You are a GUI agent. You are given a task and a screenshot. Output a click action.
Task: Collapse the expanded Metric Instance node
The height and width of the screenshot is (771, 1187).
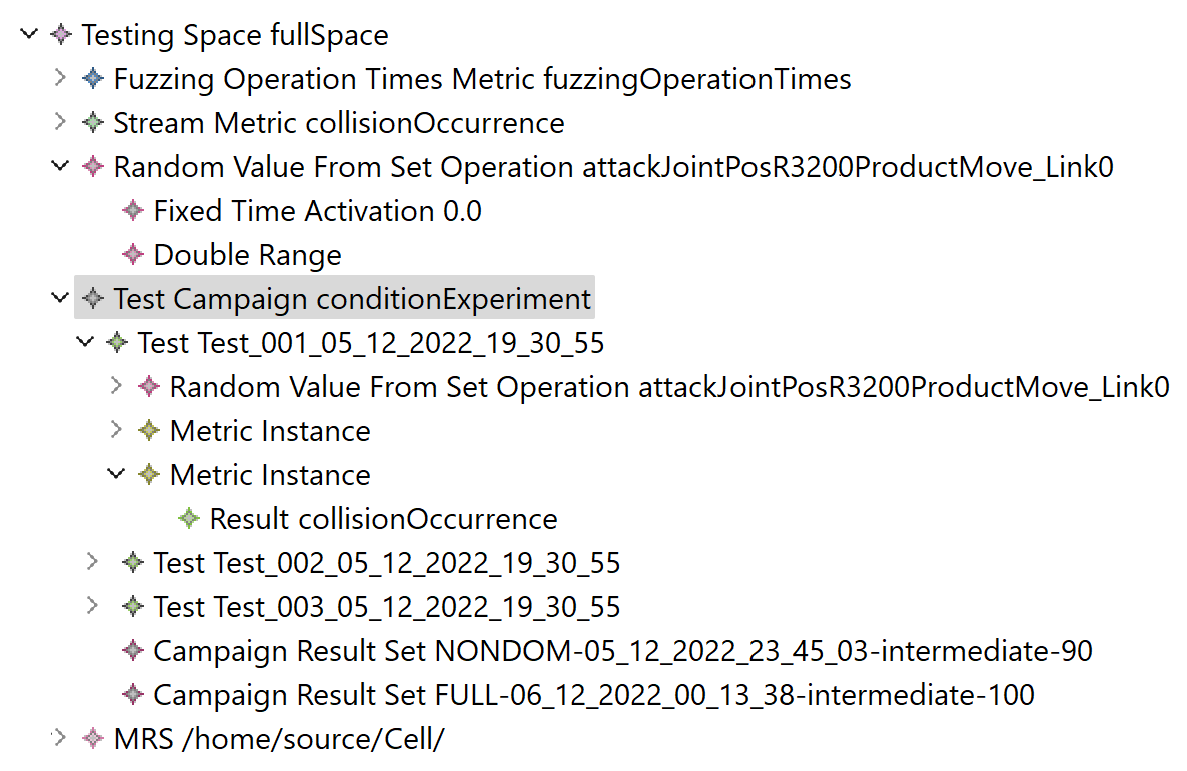tap(116, 475)
